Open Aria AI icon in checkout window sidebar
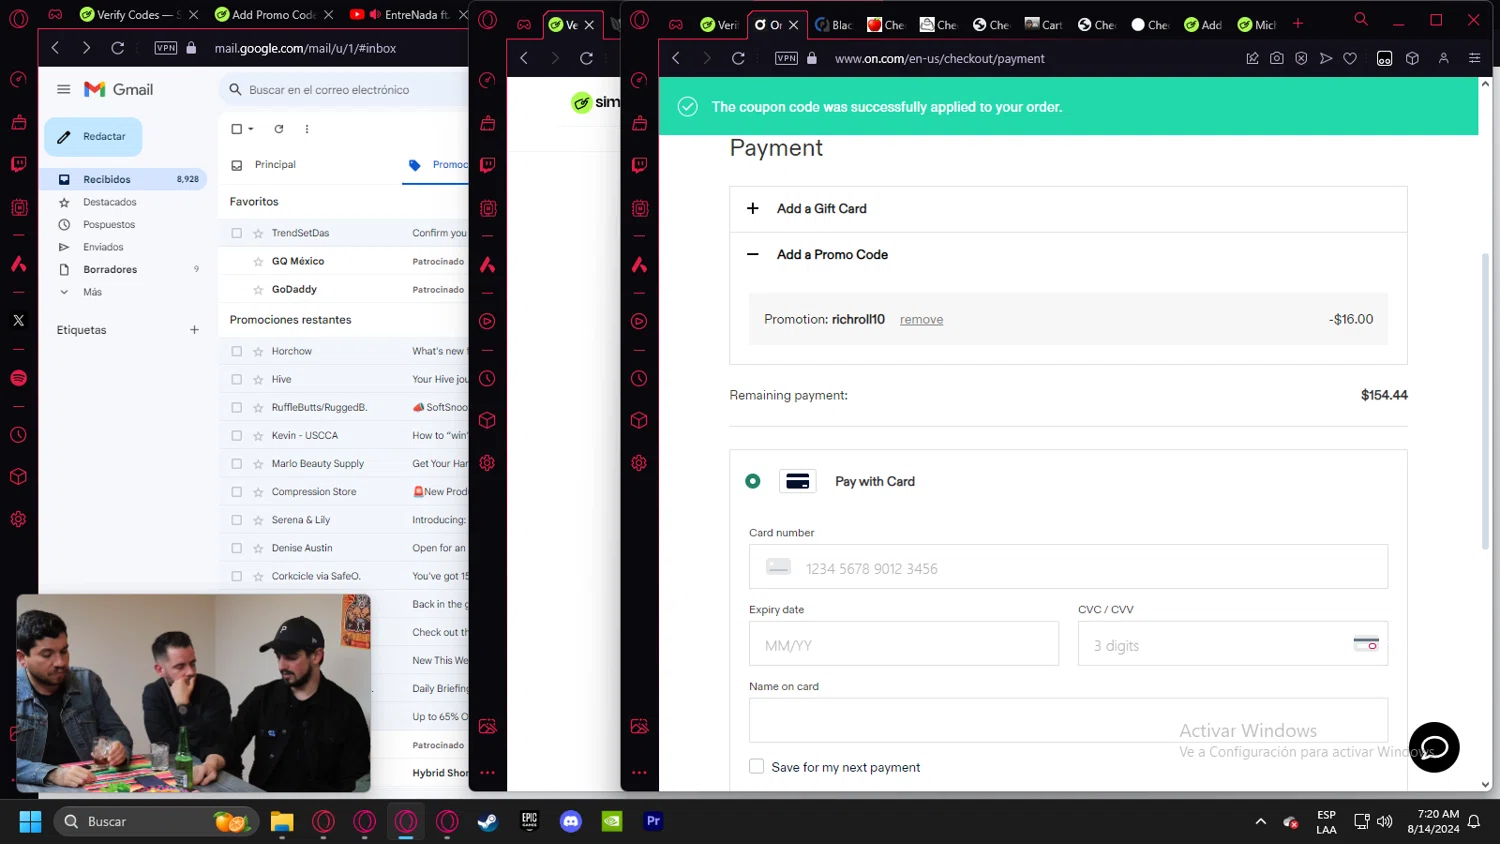Viewport: 1500px width, 844px height. coord(639,265)
